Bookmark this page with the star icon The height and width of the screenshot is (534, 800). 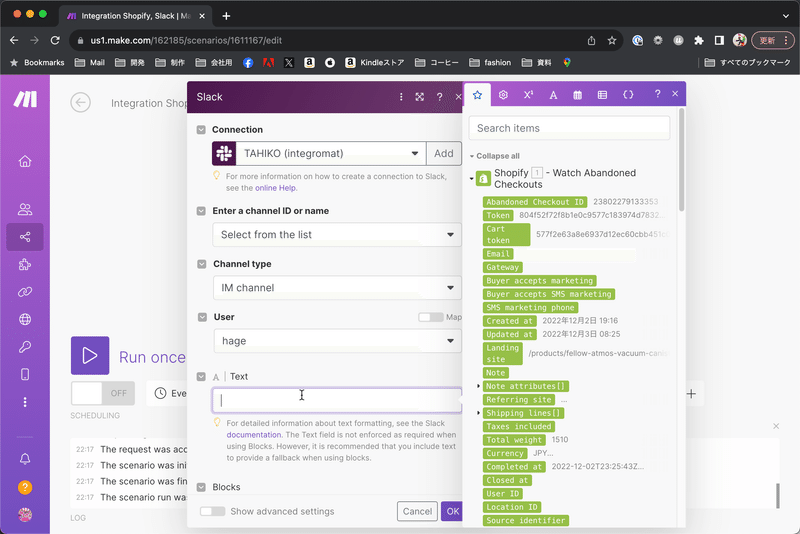(612, 40)
